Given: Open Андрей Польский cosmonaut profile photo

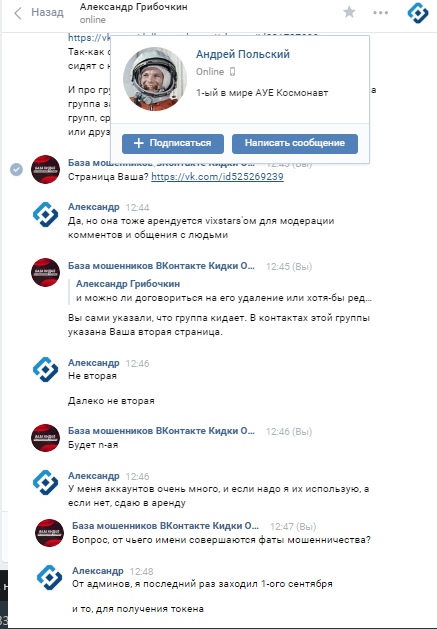Looking at the screenshot, I should 155,79.
